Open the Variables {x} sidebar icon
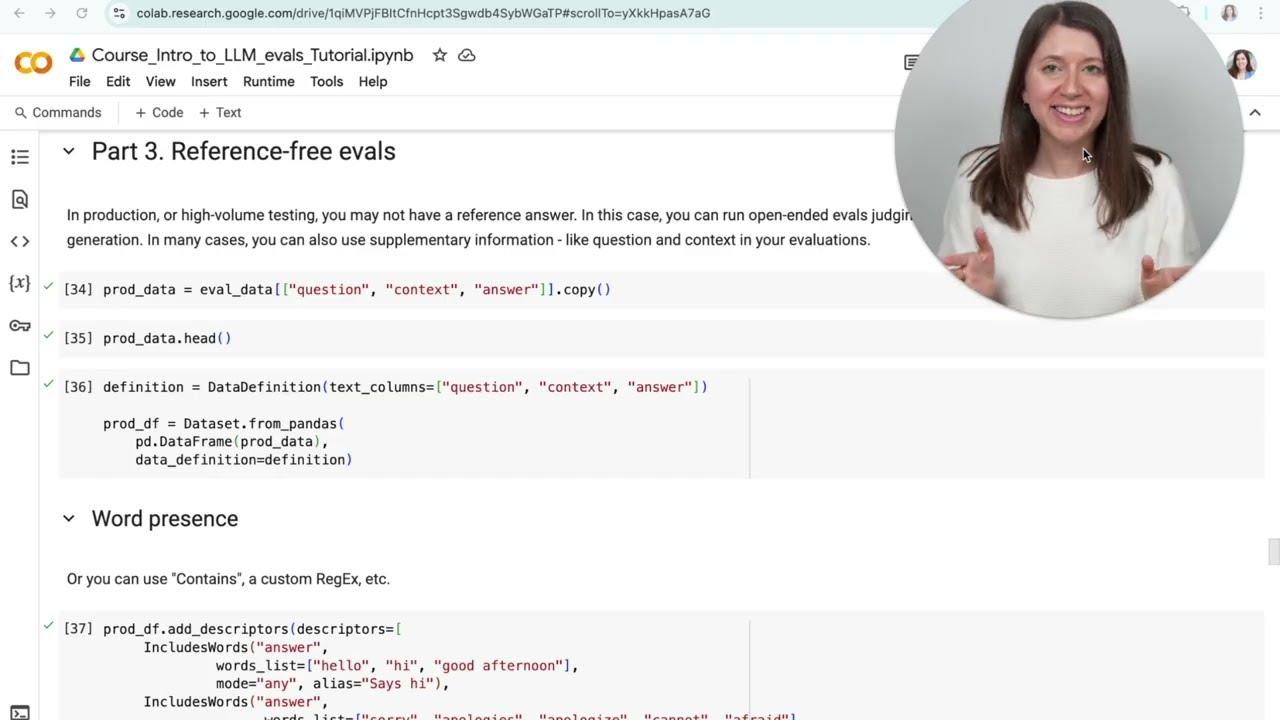 point(20,283)
